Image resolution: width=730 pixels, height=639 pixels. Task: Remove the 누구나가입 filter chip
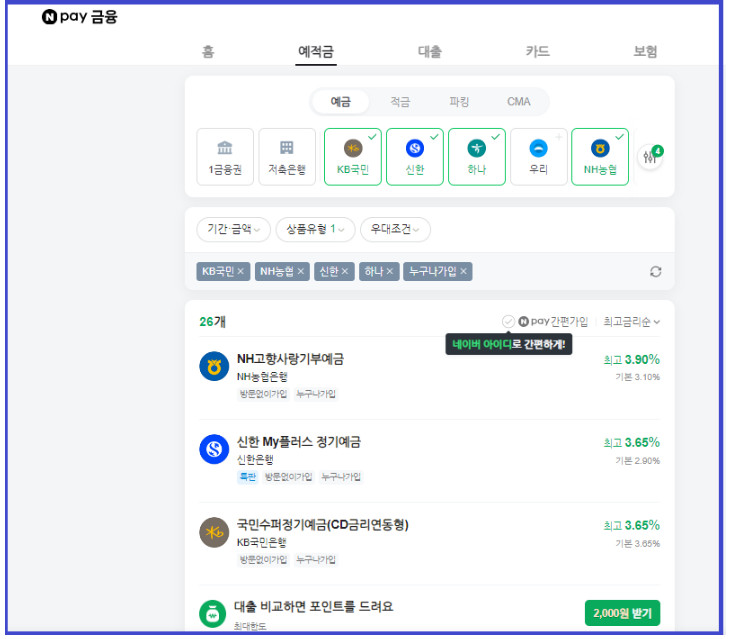(463, 271)
